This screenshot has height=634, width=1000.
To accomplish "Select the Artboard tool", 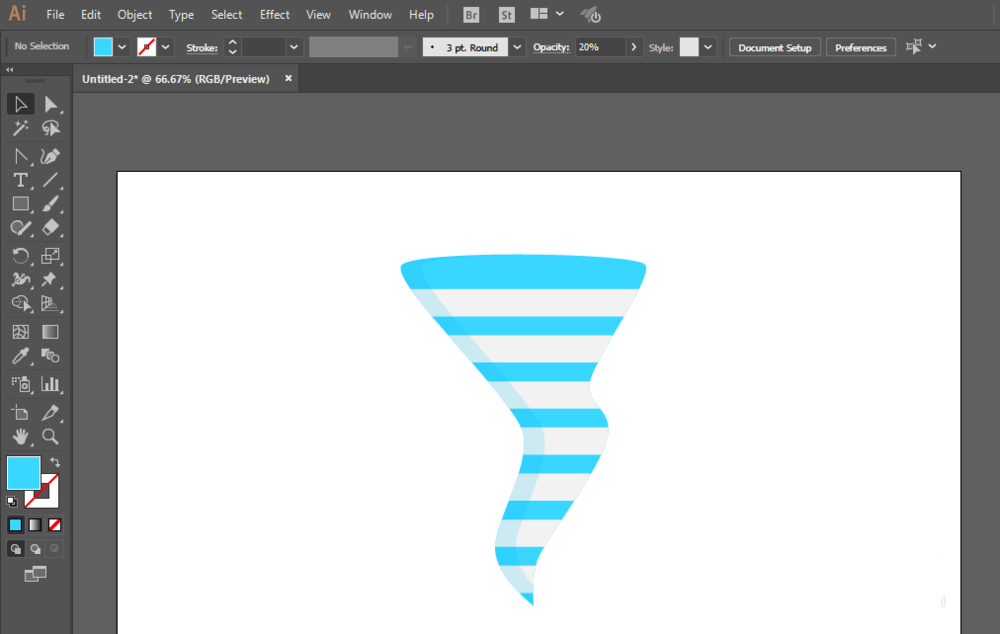I will (x=20, y=413).
